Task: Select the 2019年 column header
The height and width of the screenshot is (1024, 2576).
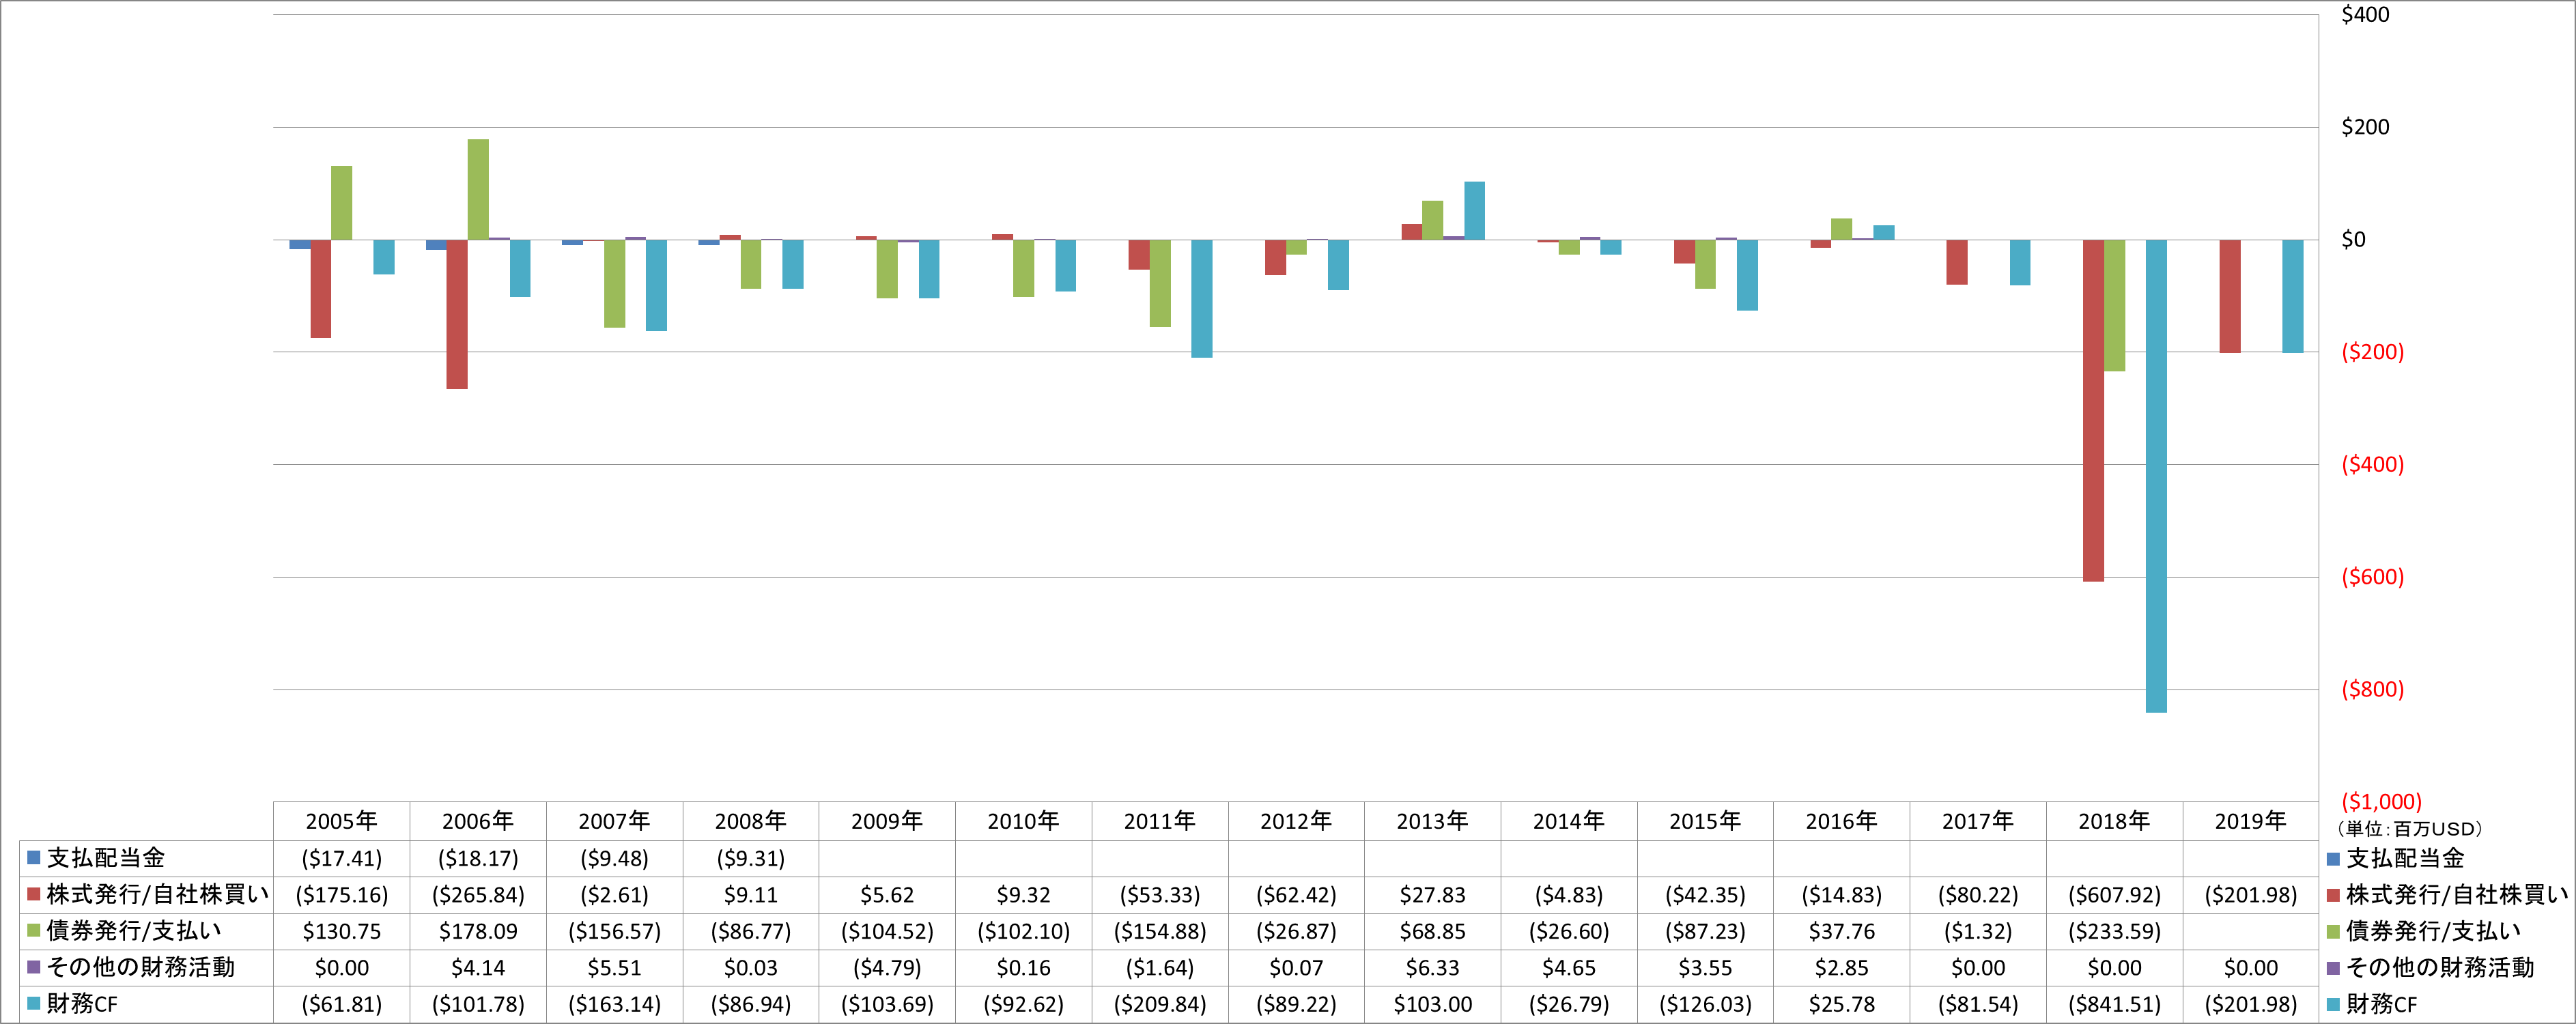Action: (2250, 821)
